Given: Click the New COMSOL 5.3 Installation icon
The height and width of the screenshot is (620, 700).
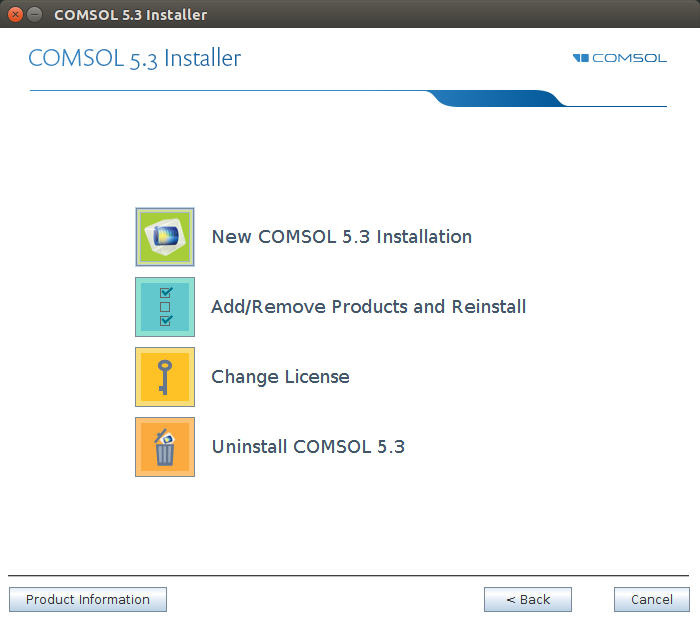Looking at the screenshot, I should (x=165, y=237).
